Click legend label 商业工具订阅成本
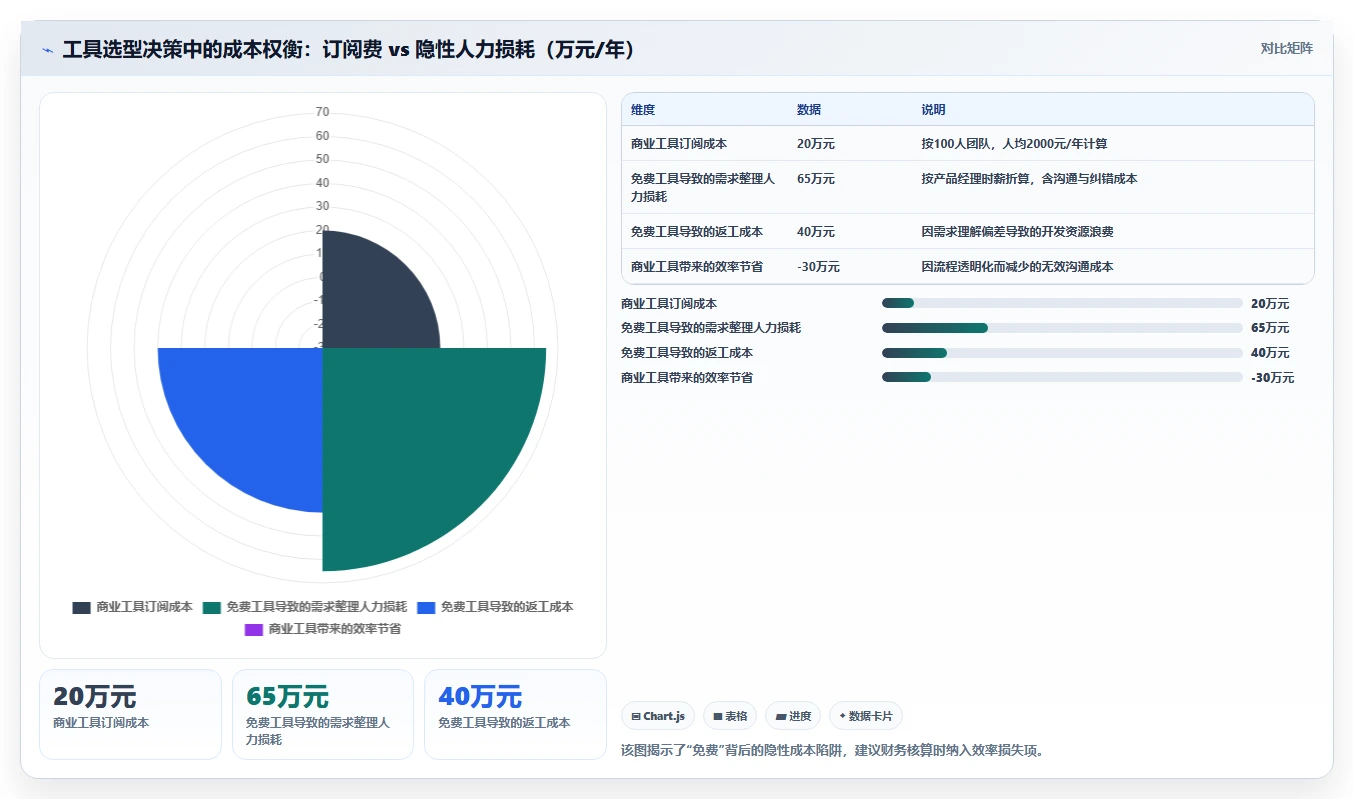The image size is (1354, 799). click(x=144, y=607)
